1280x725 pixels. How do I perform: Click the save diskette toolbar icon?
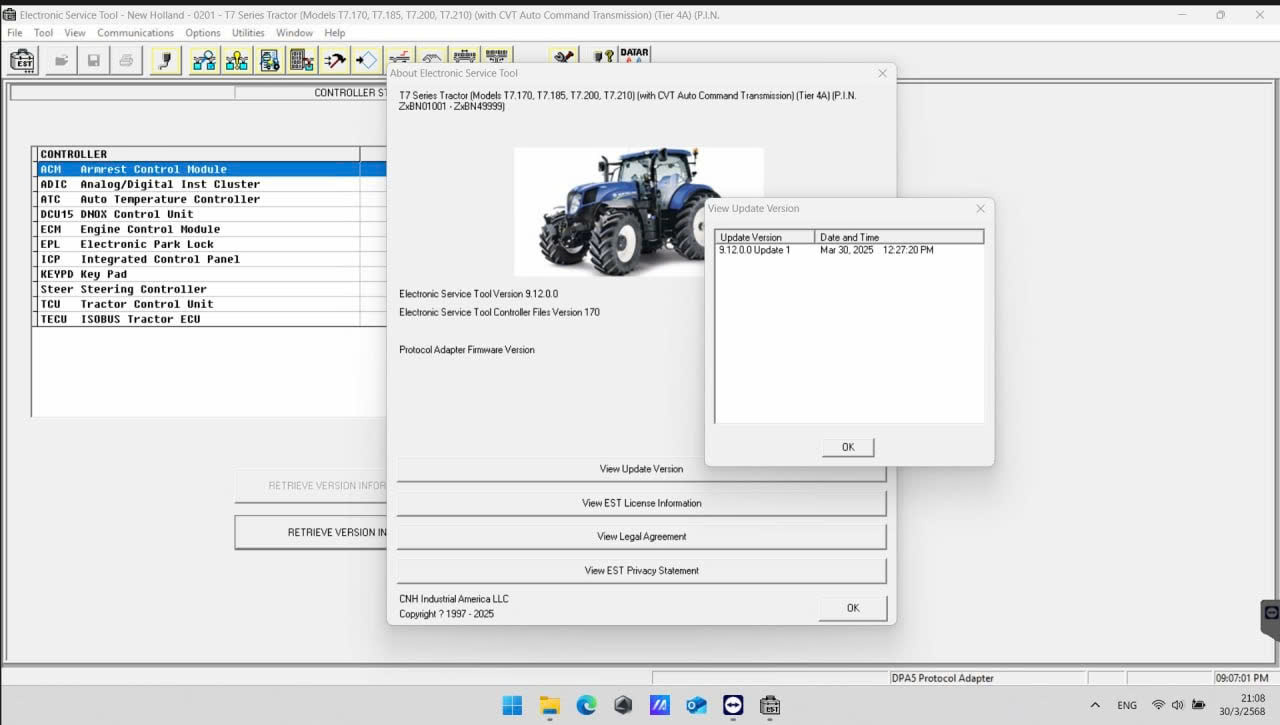coord(93,61)
